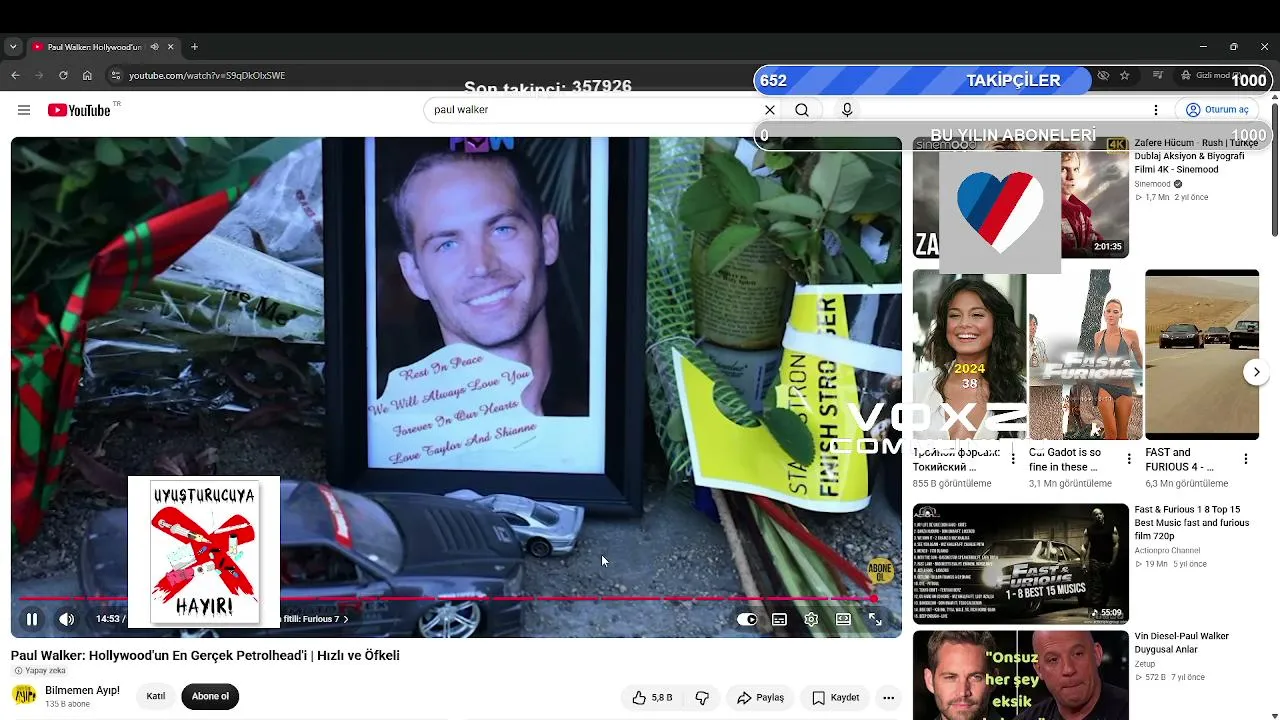Open 'Zafere Hücum - Rush' video title

point(1196,156)
